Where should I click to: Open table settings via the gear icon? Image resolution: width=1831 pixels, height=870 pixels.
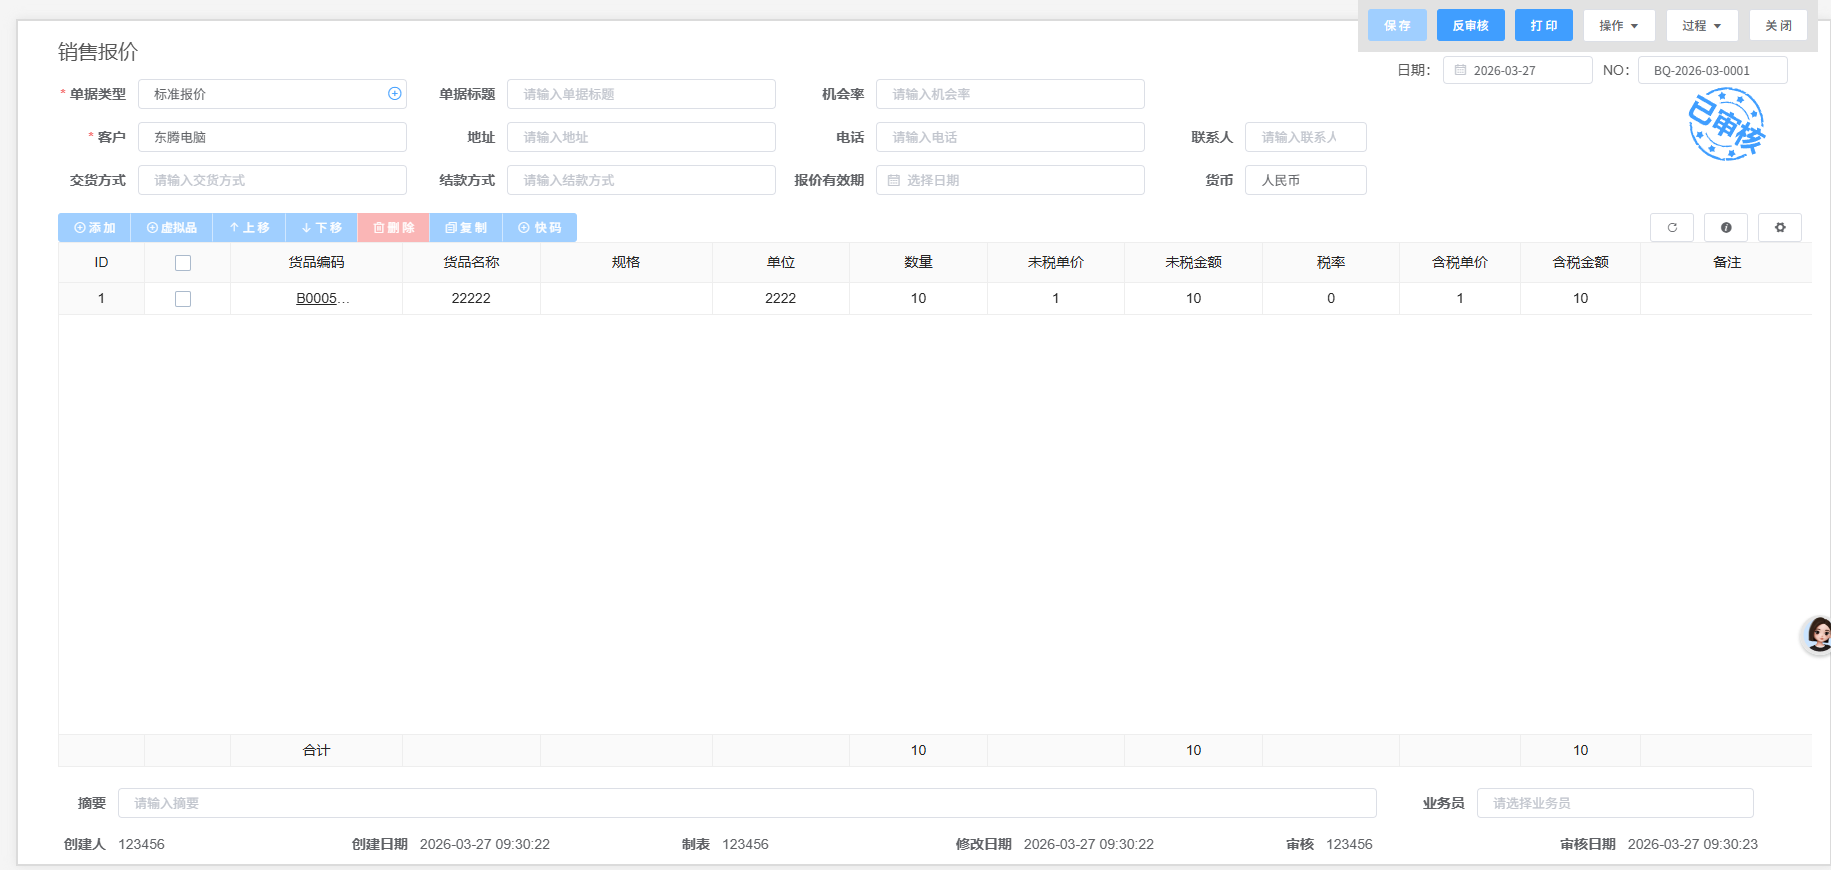coord(1779,228)
